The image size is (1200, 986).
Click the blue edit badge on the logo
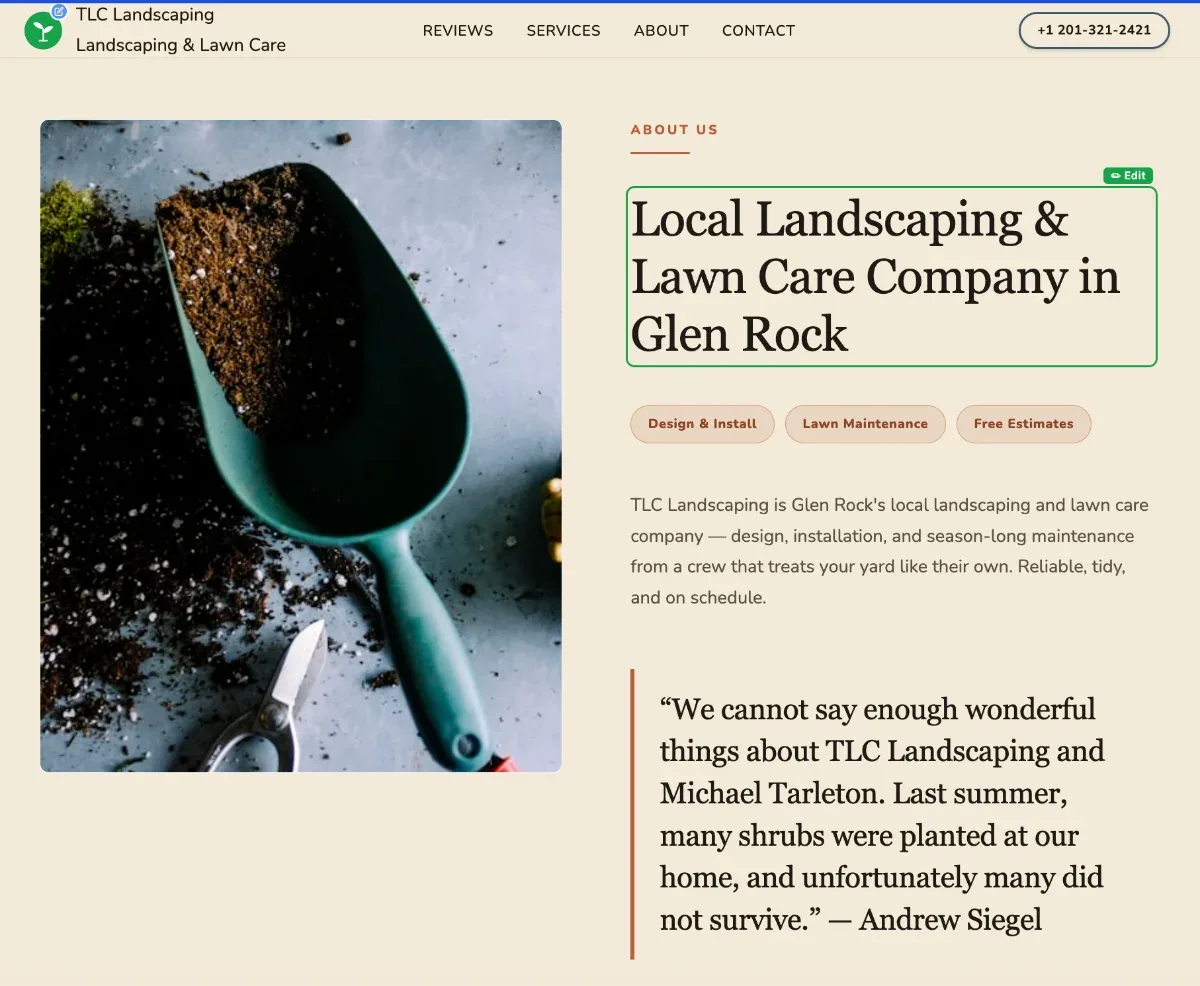tap(59, 12)
